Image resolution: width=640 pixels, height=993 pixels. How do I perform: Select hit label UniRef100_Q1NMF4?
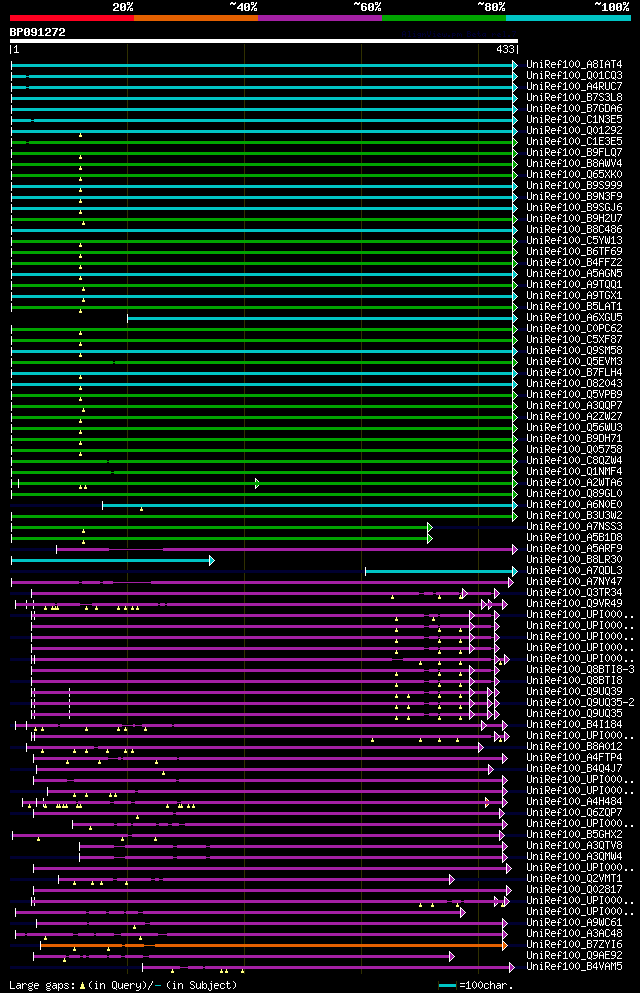coord(574,472)
